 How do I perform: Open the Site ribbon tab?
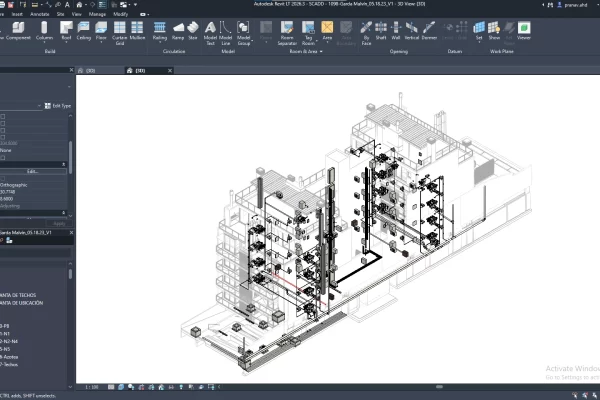click(60, 14)
